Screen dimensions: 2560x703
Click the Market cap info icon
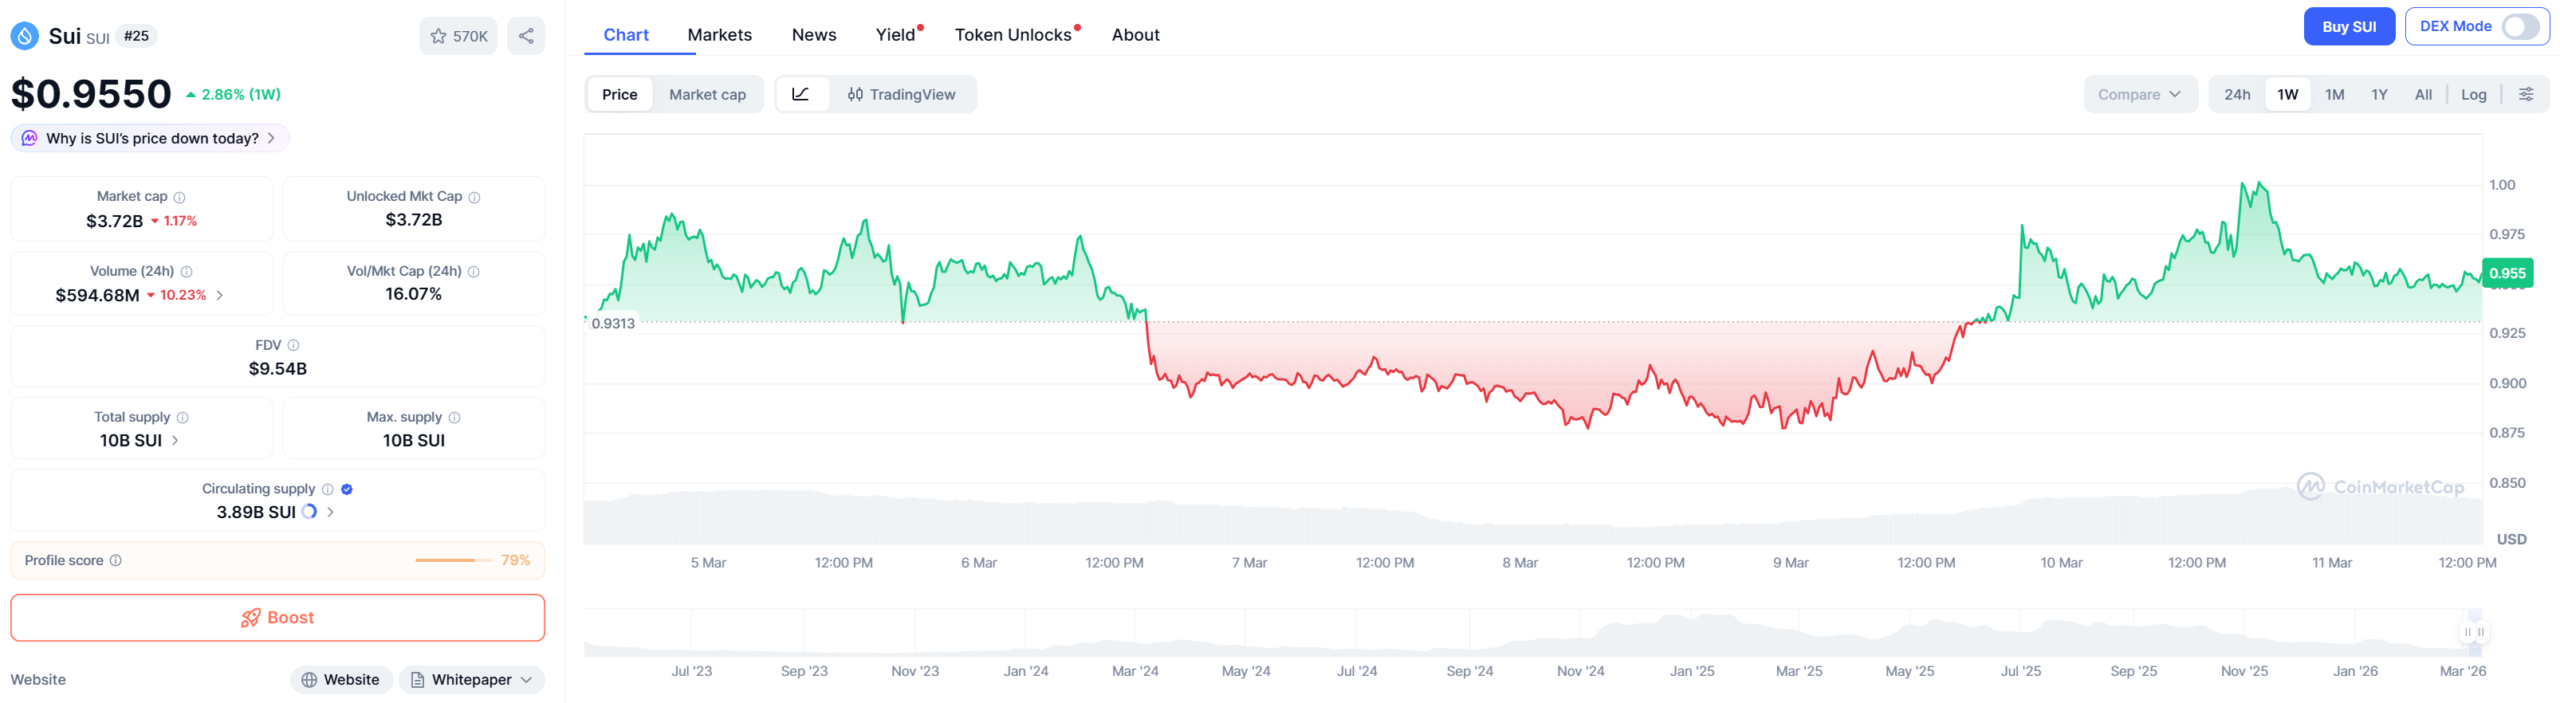180,197
